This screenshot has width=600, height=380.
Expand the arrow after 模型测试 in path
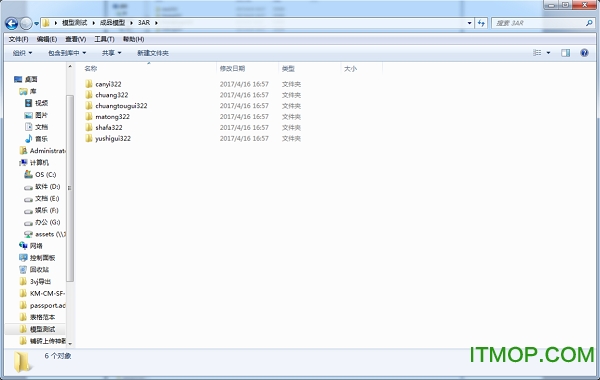(93, 23)
